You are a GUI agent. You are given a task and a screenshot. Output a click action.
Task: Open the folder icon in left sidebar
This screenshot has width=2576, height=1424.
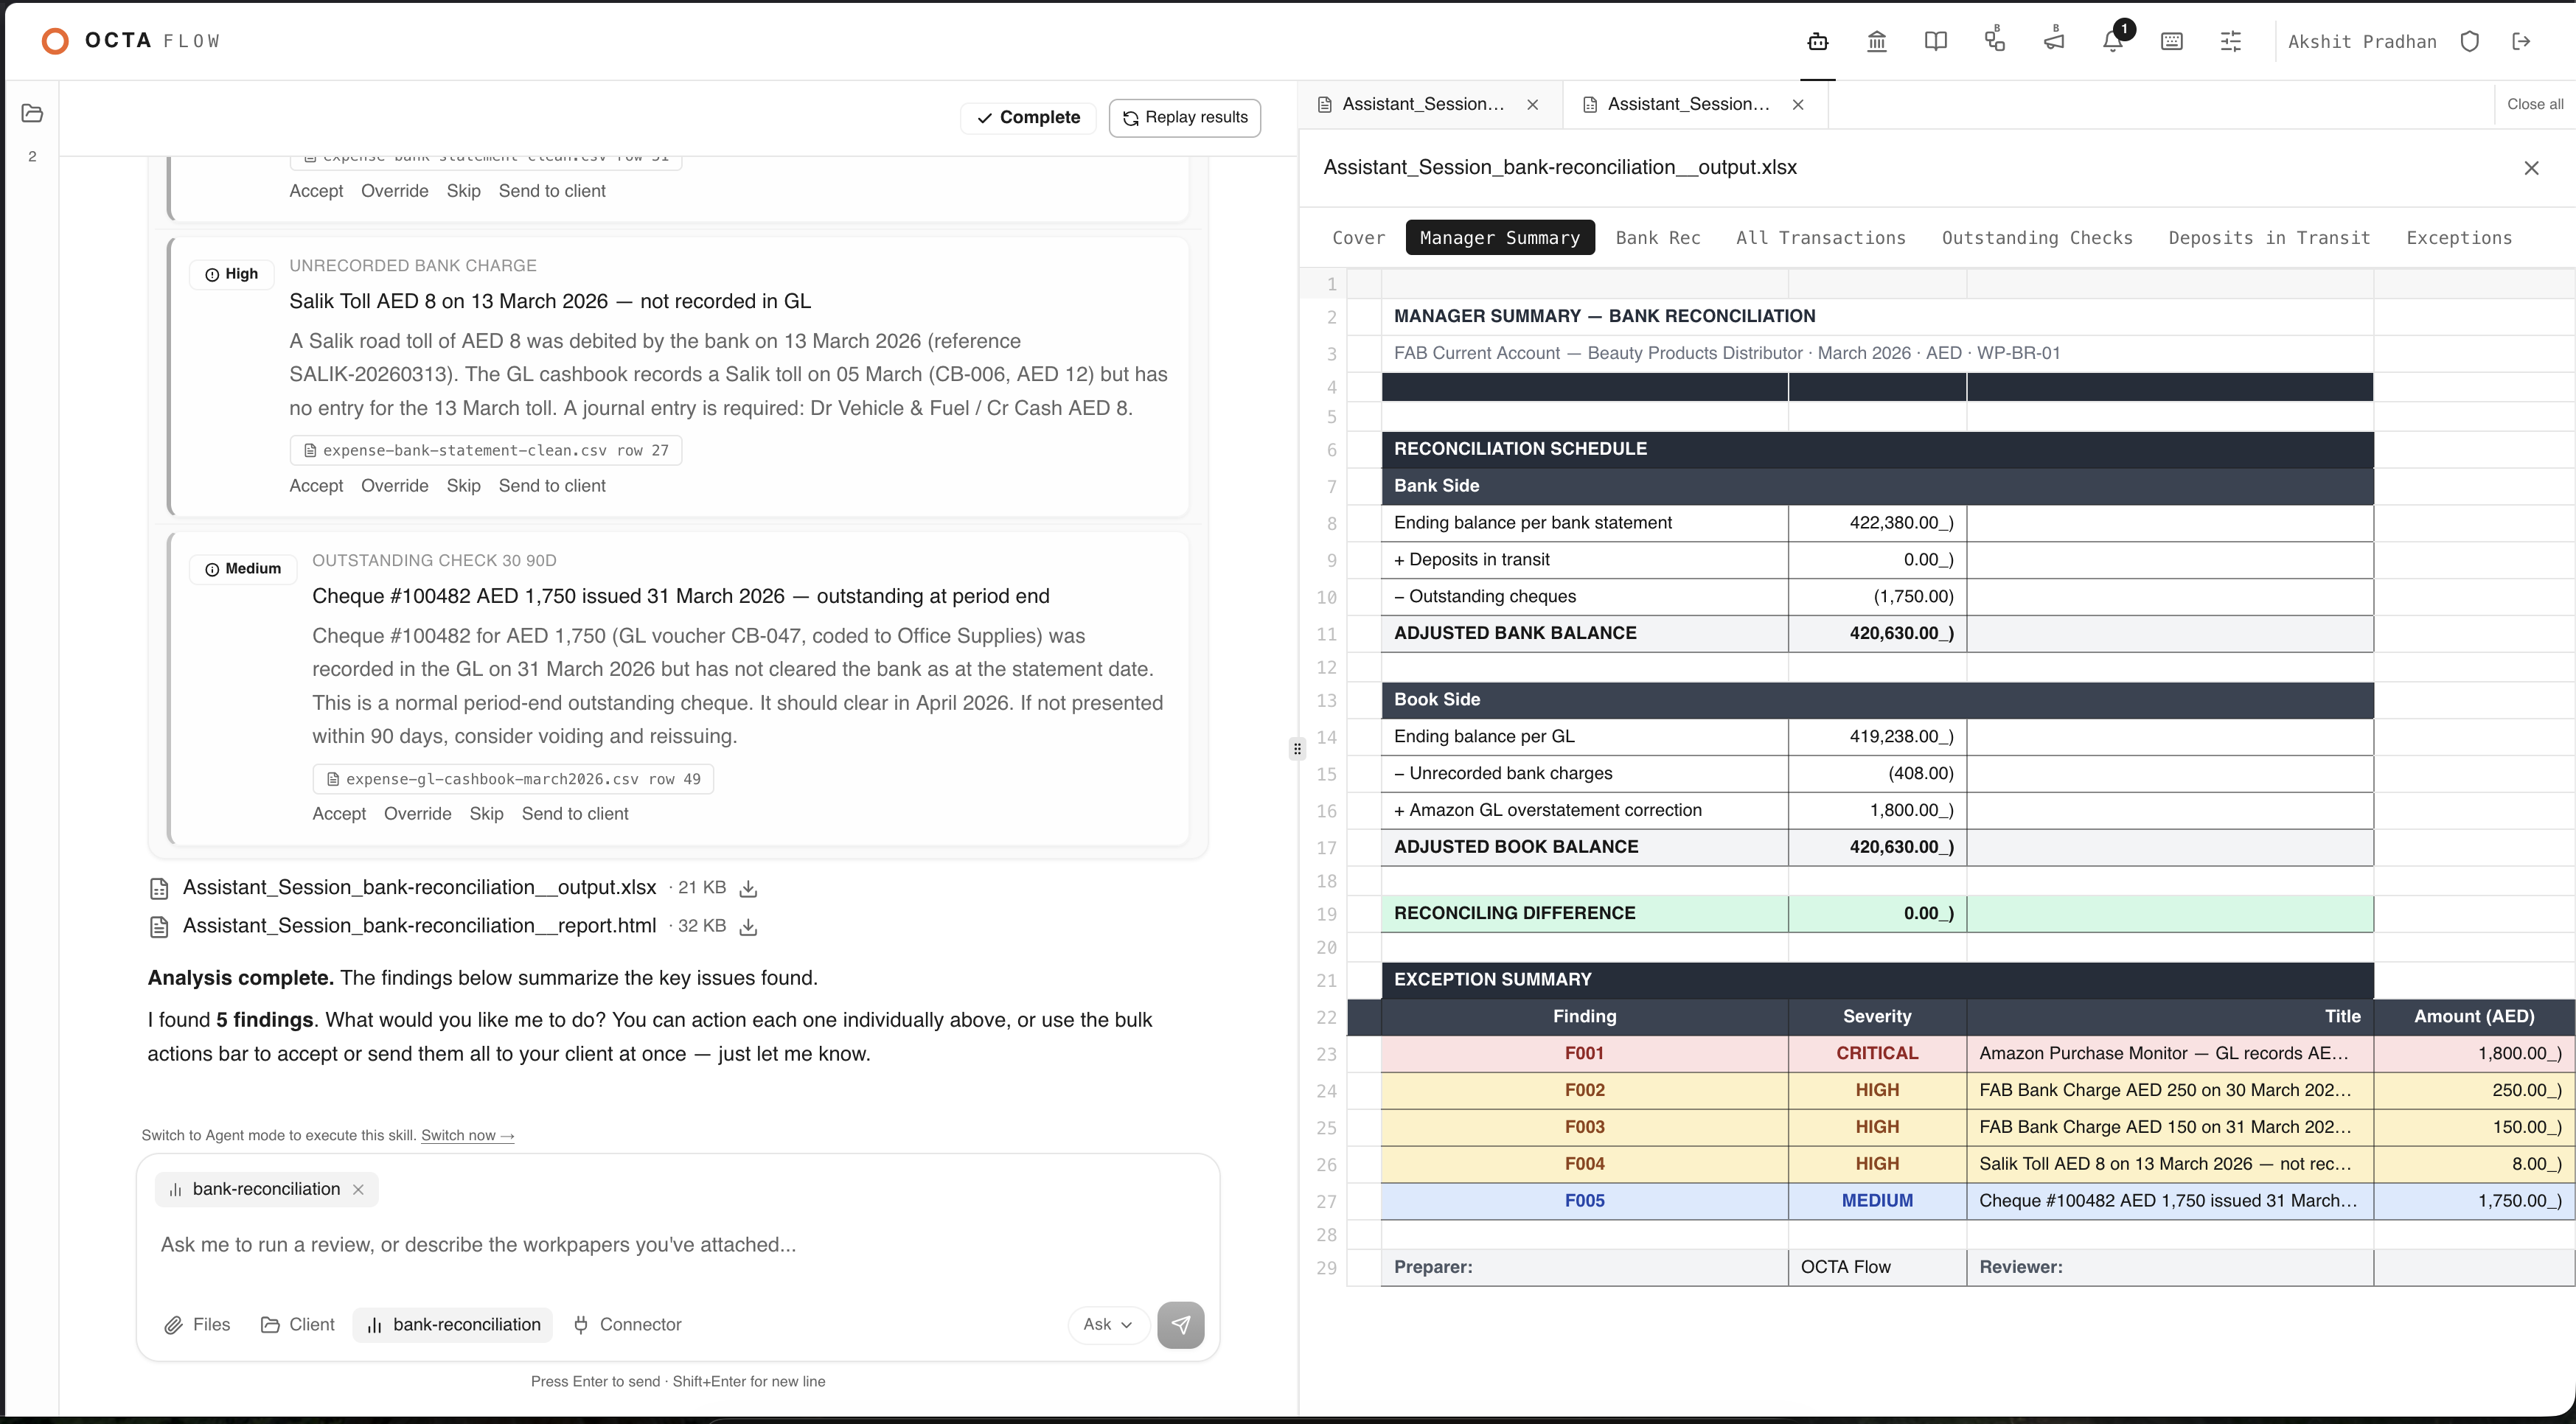[32, 113]
